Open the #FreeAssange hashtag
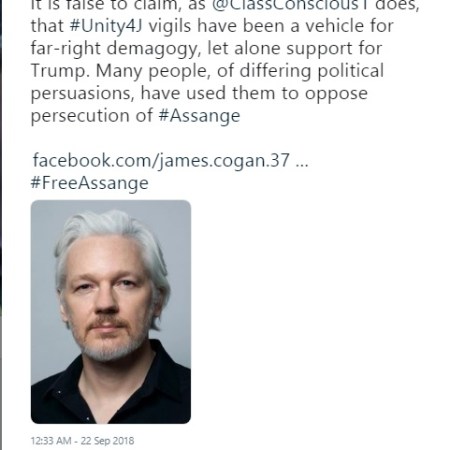 click(x=90, y=183)
